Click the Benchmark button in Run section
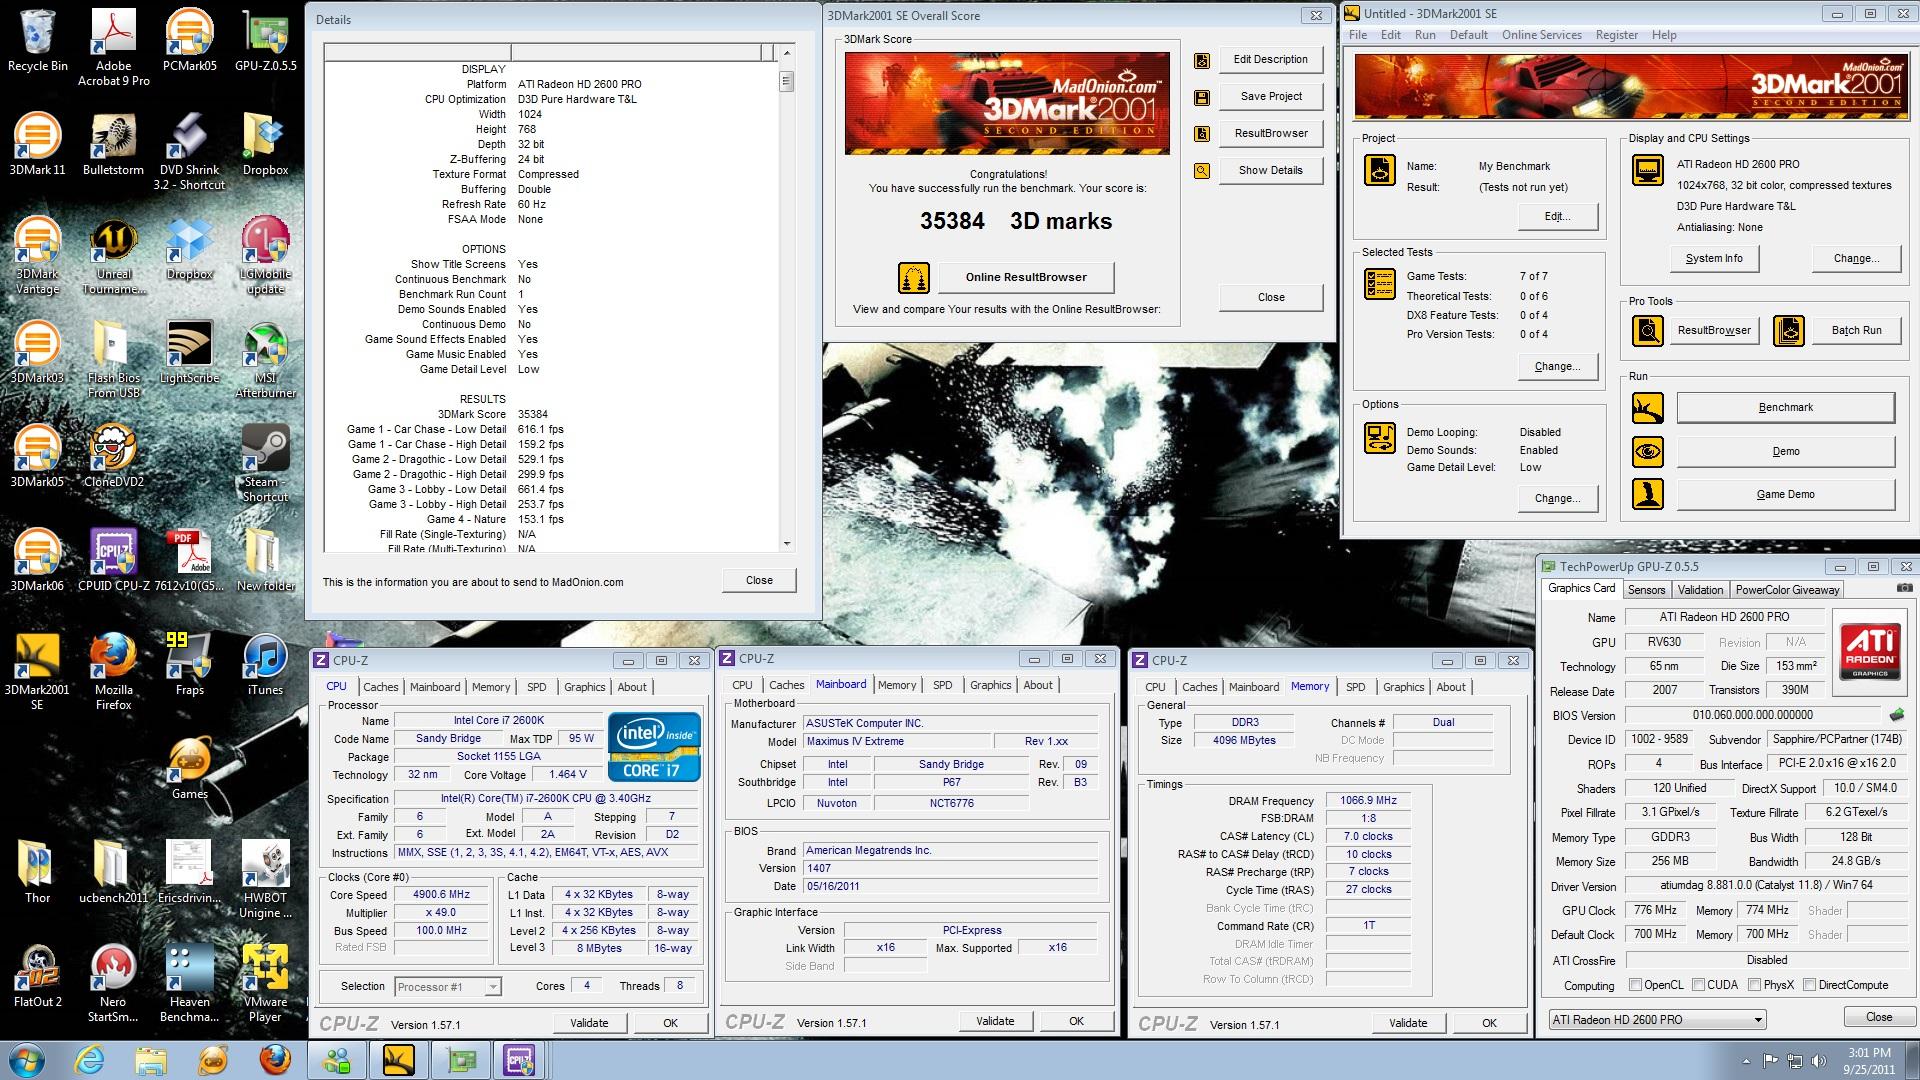Image resolution: width=1920 pixels, height=1080 pixels. click(1785, 408)
